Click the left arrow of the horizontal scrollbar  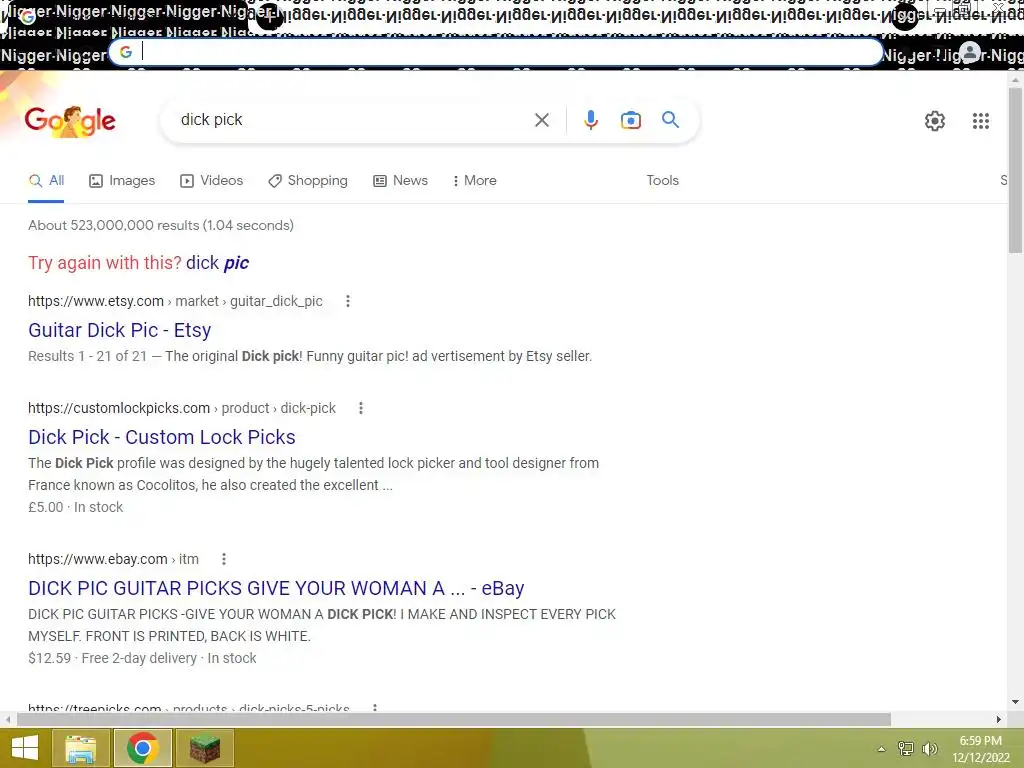(x=7, y=720)
